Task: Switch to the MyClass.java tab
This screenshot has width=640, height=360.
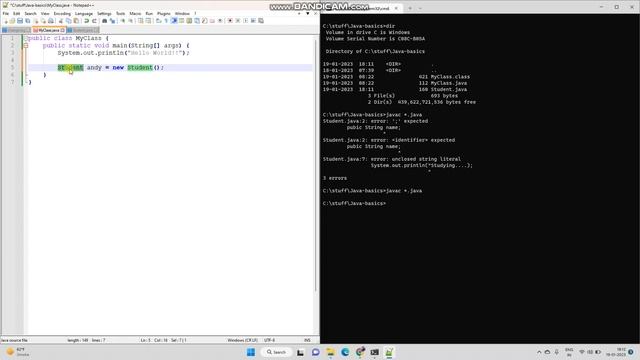Action: 49,30
